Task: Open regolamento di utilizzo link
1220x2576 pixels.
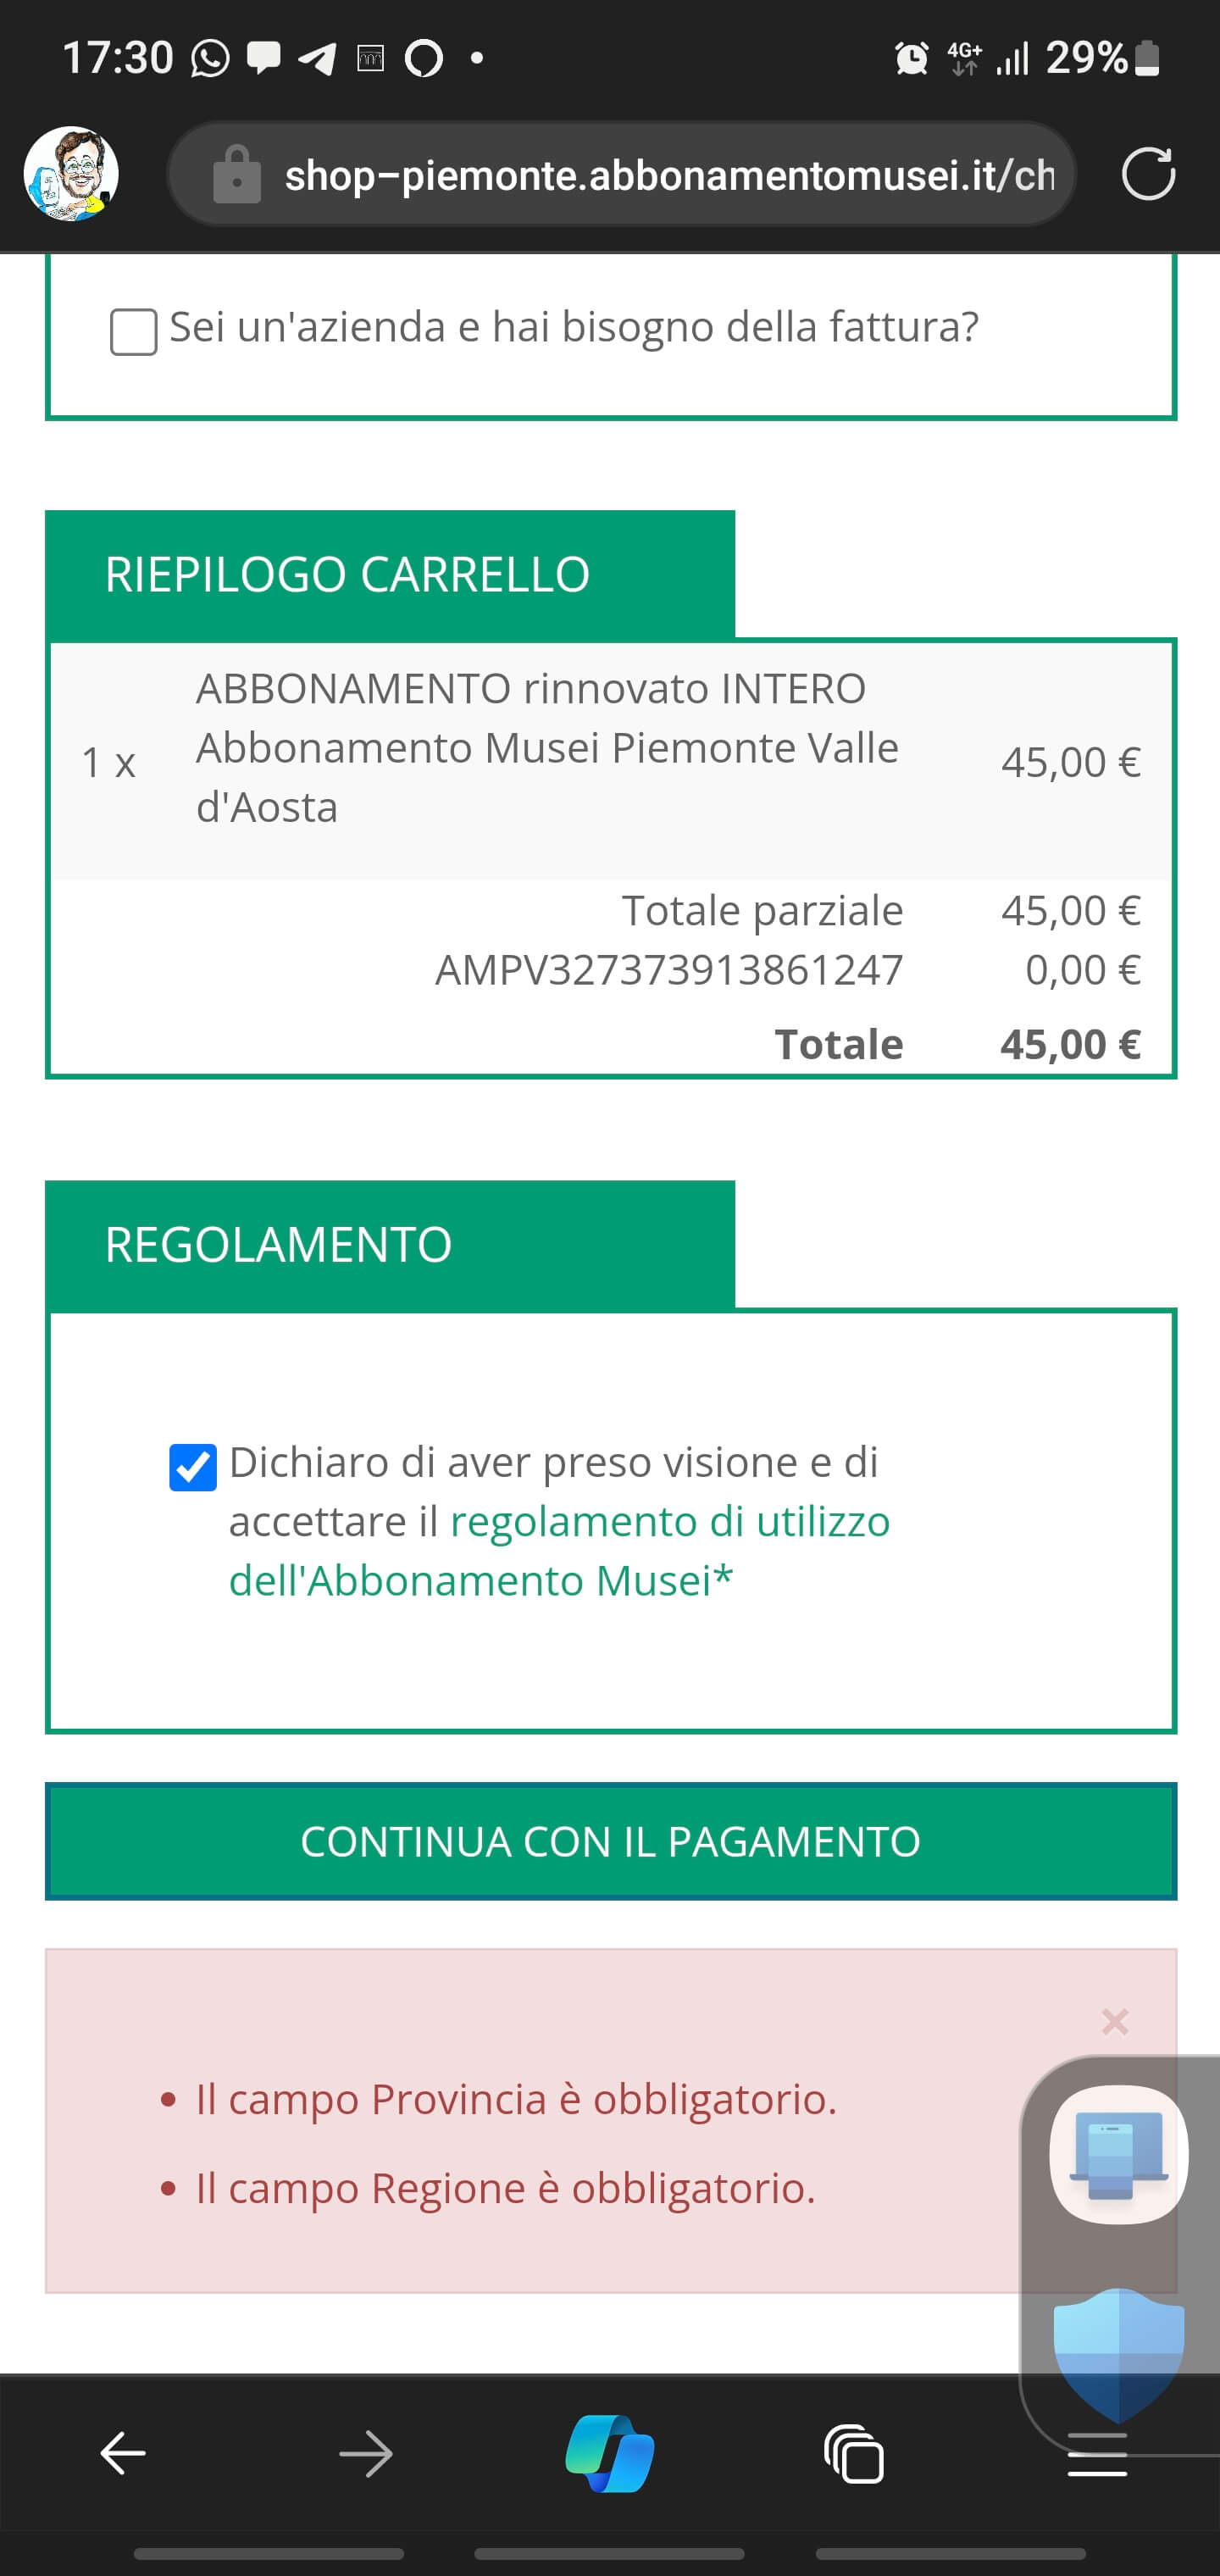Action: tap(669, 1522)
